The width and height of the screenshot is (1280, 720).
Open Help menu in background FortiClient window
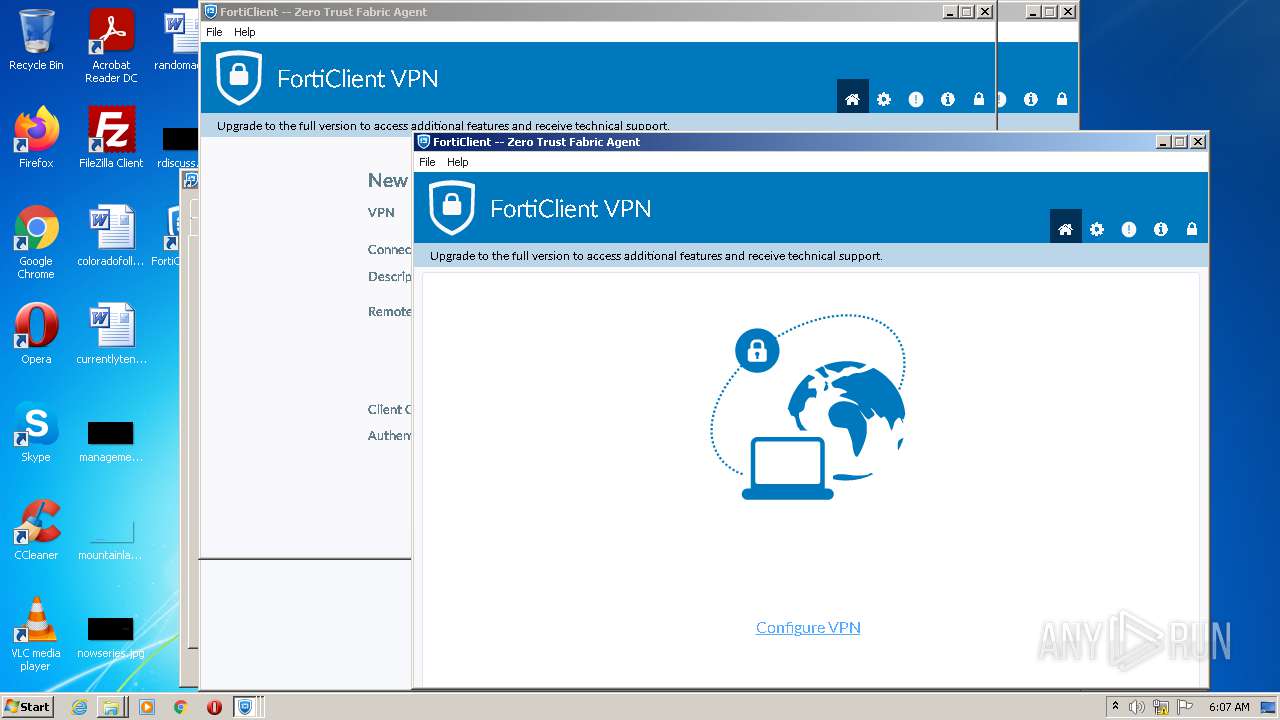coord(244,32)
